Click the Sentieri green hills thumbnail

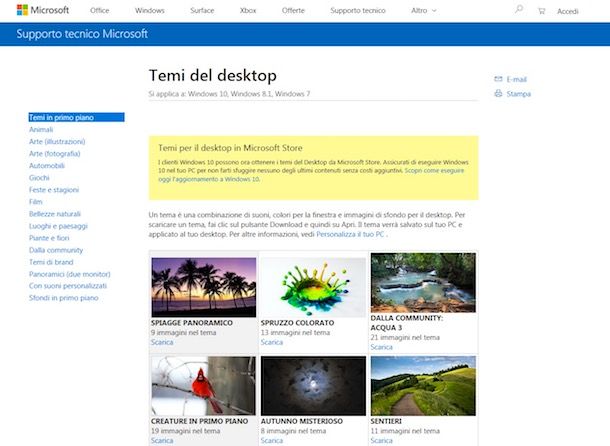[423, 386]
